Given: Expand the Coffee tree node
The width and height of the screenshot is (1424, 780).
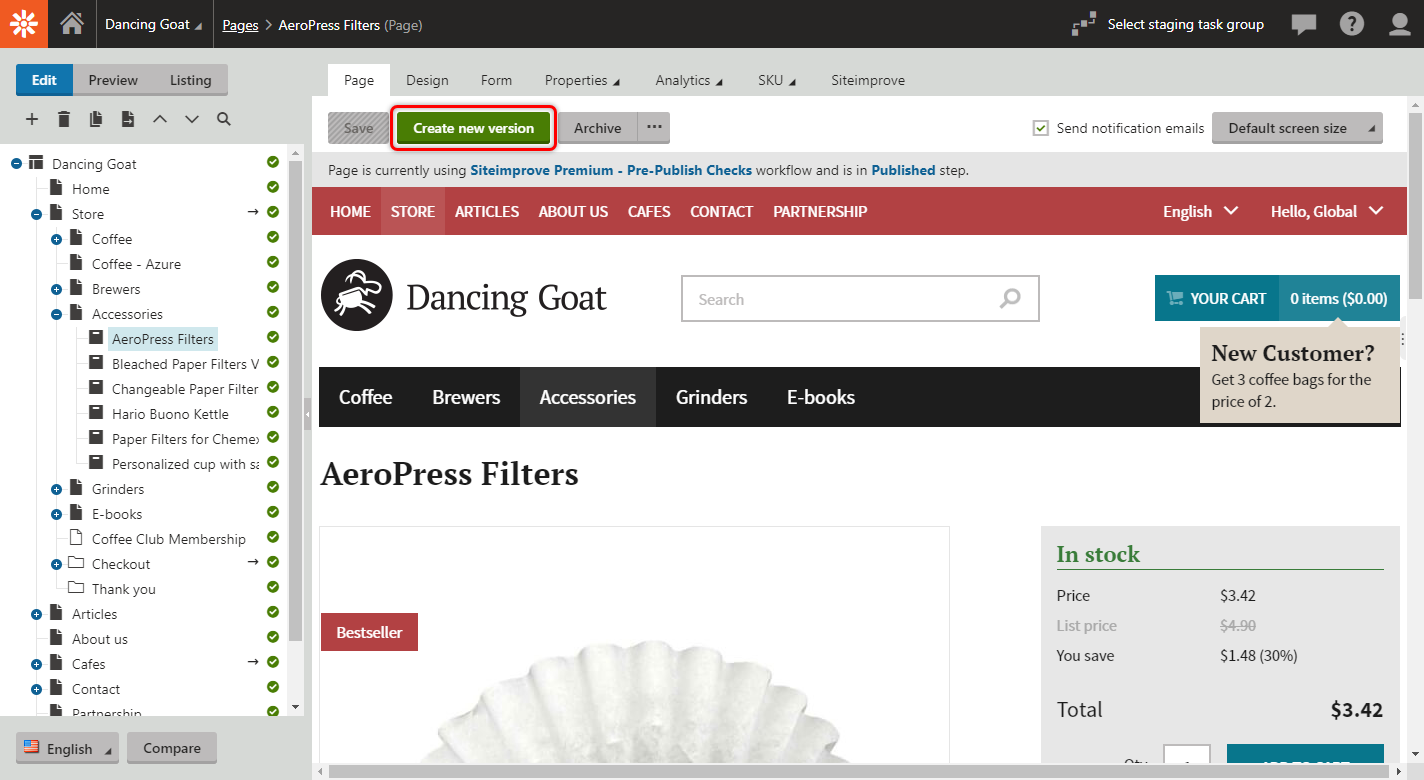Looking at the screenshot, I should pos(56,239).
